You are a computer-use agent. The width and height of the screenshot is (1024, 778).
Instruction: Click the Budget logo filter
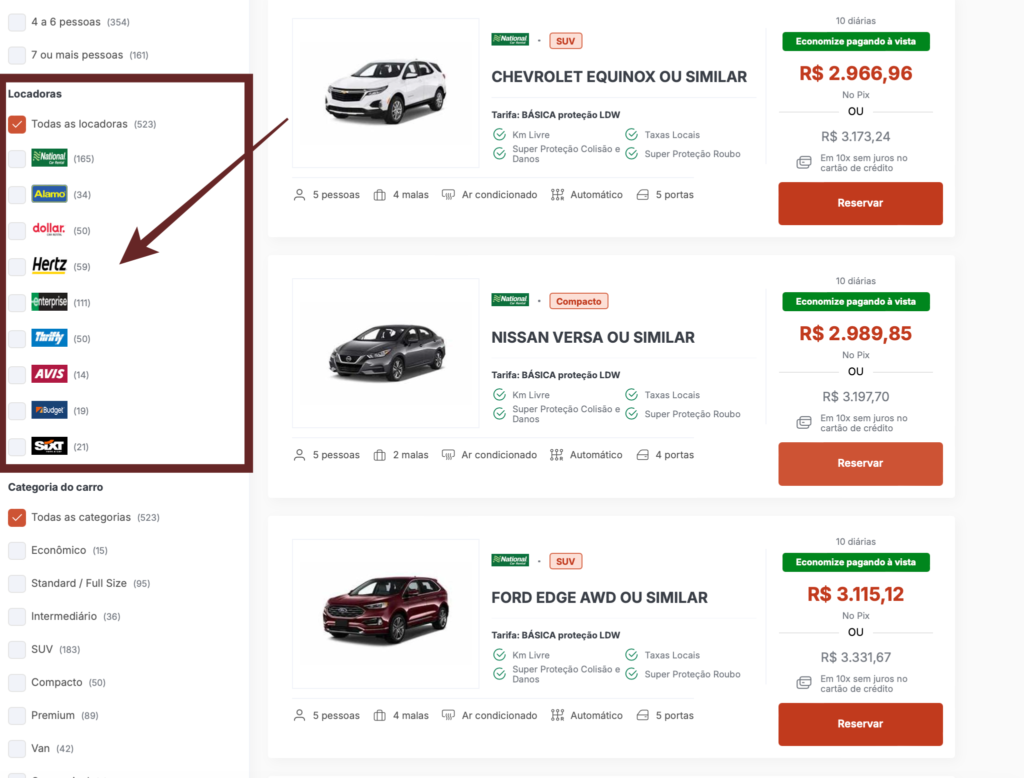(x=49, y=410)
